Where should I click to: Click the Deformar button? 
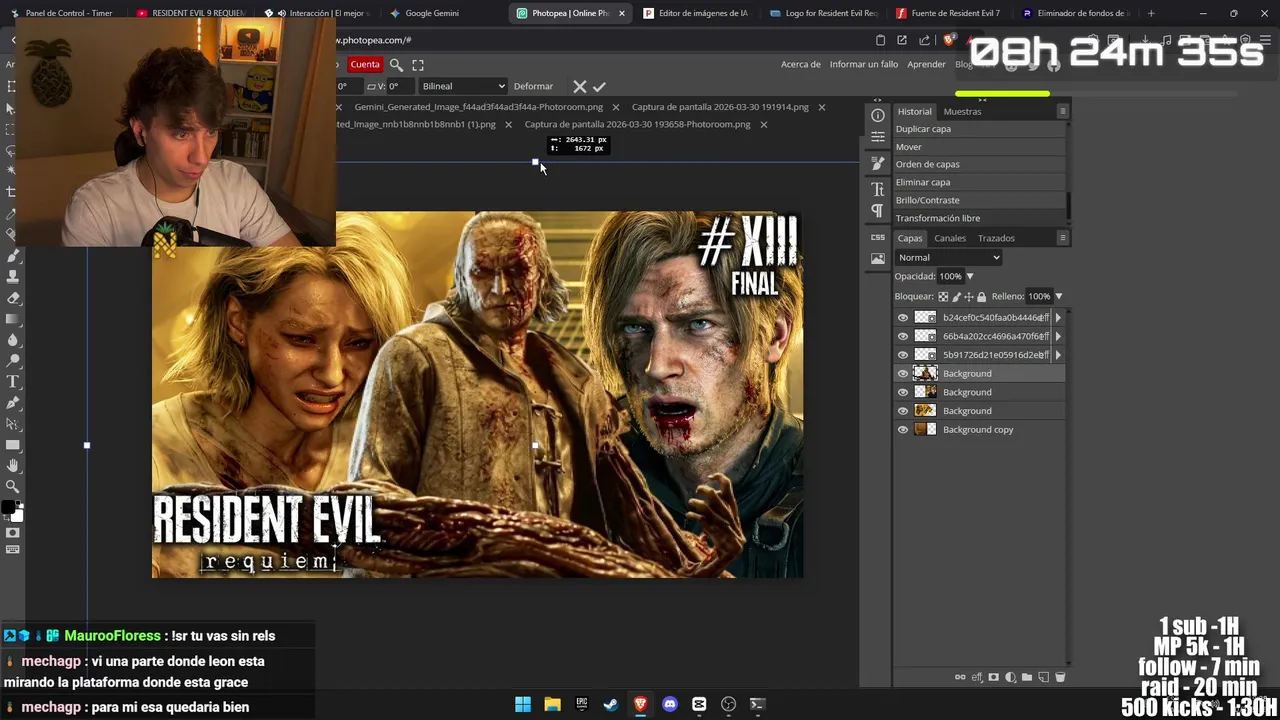coord(533,86)
